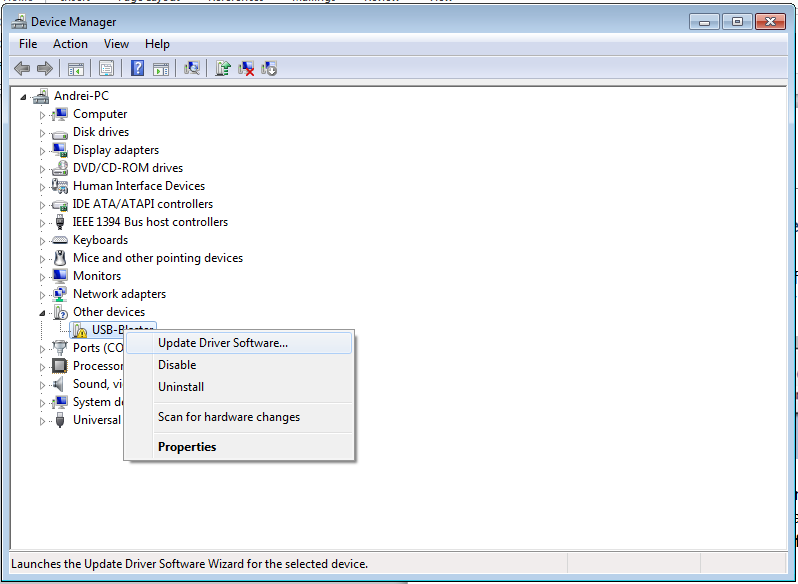Expand the Ports node arrow

pyautogui.click(x=42, y=349)
